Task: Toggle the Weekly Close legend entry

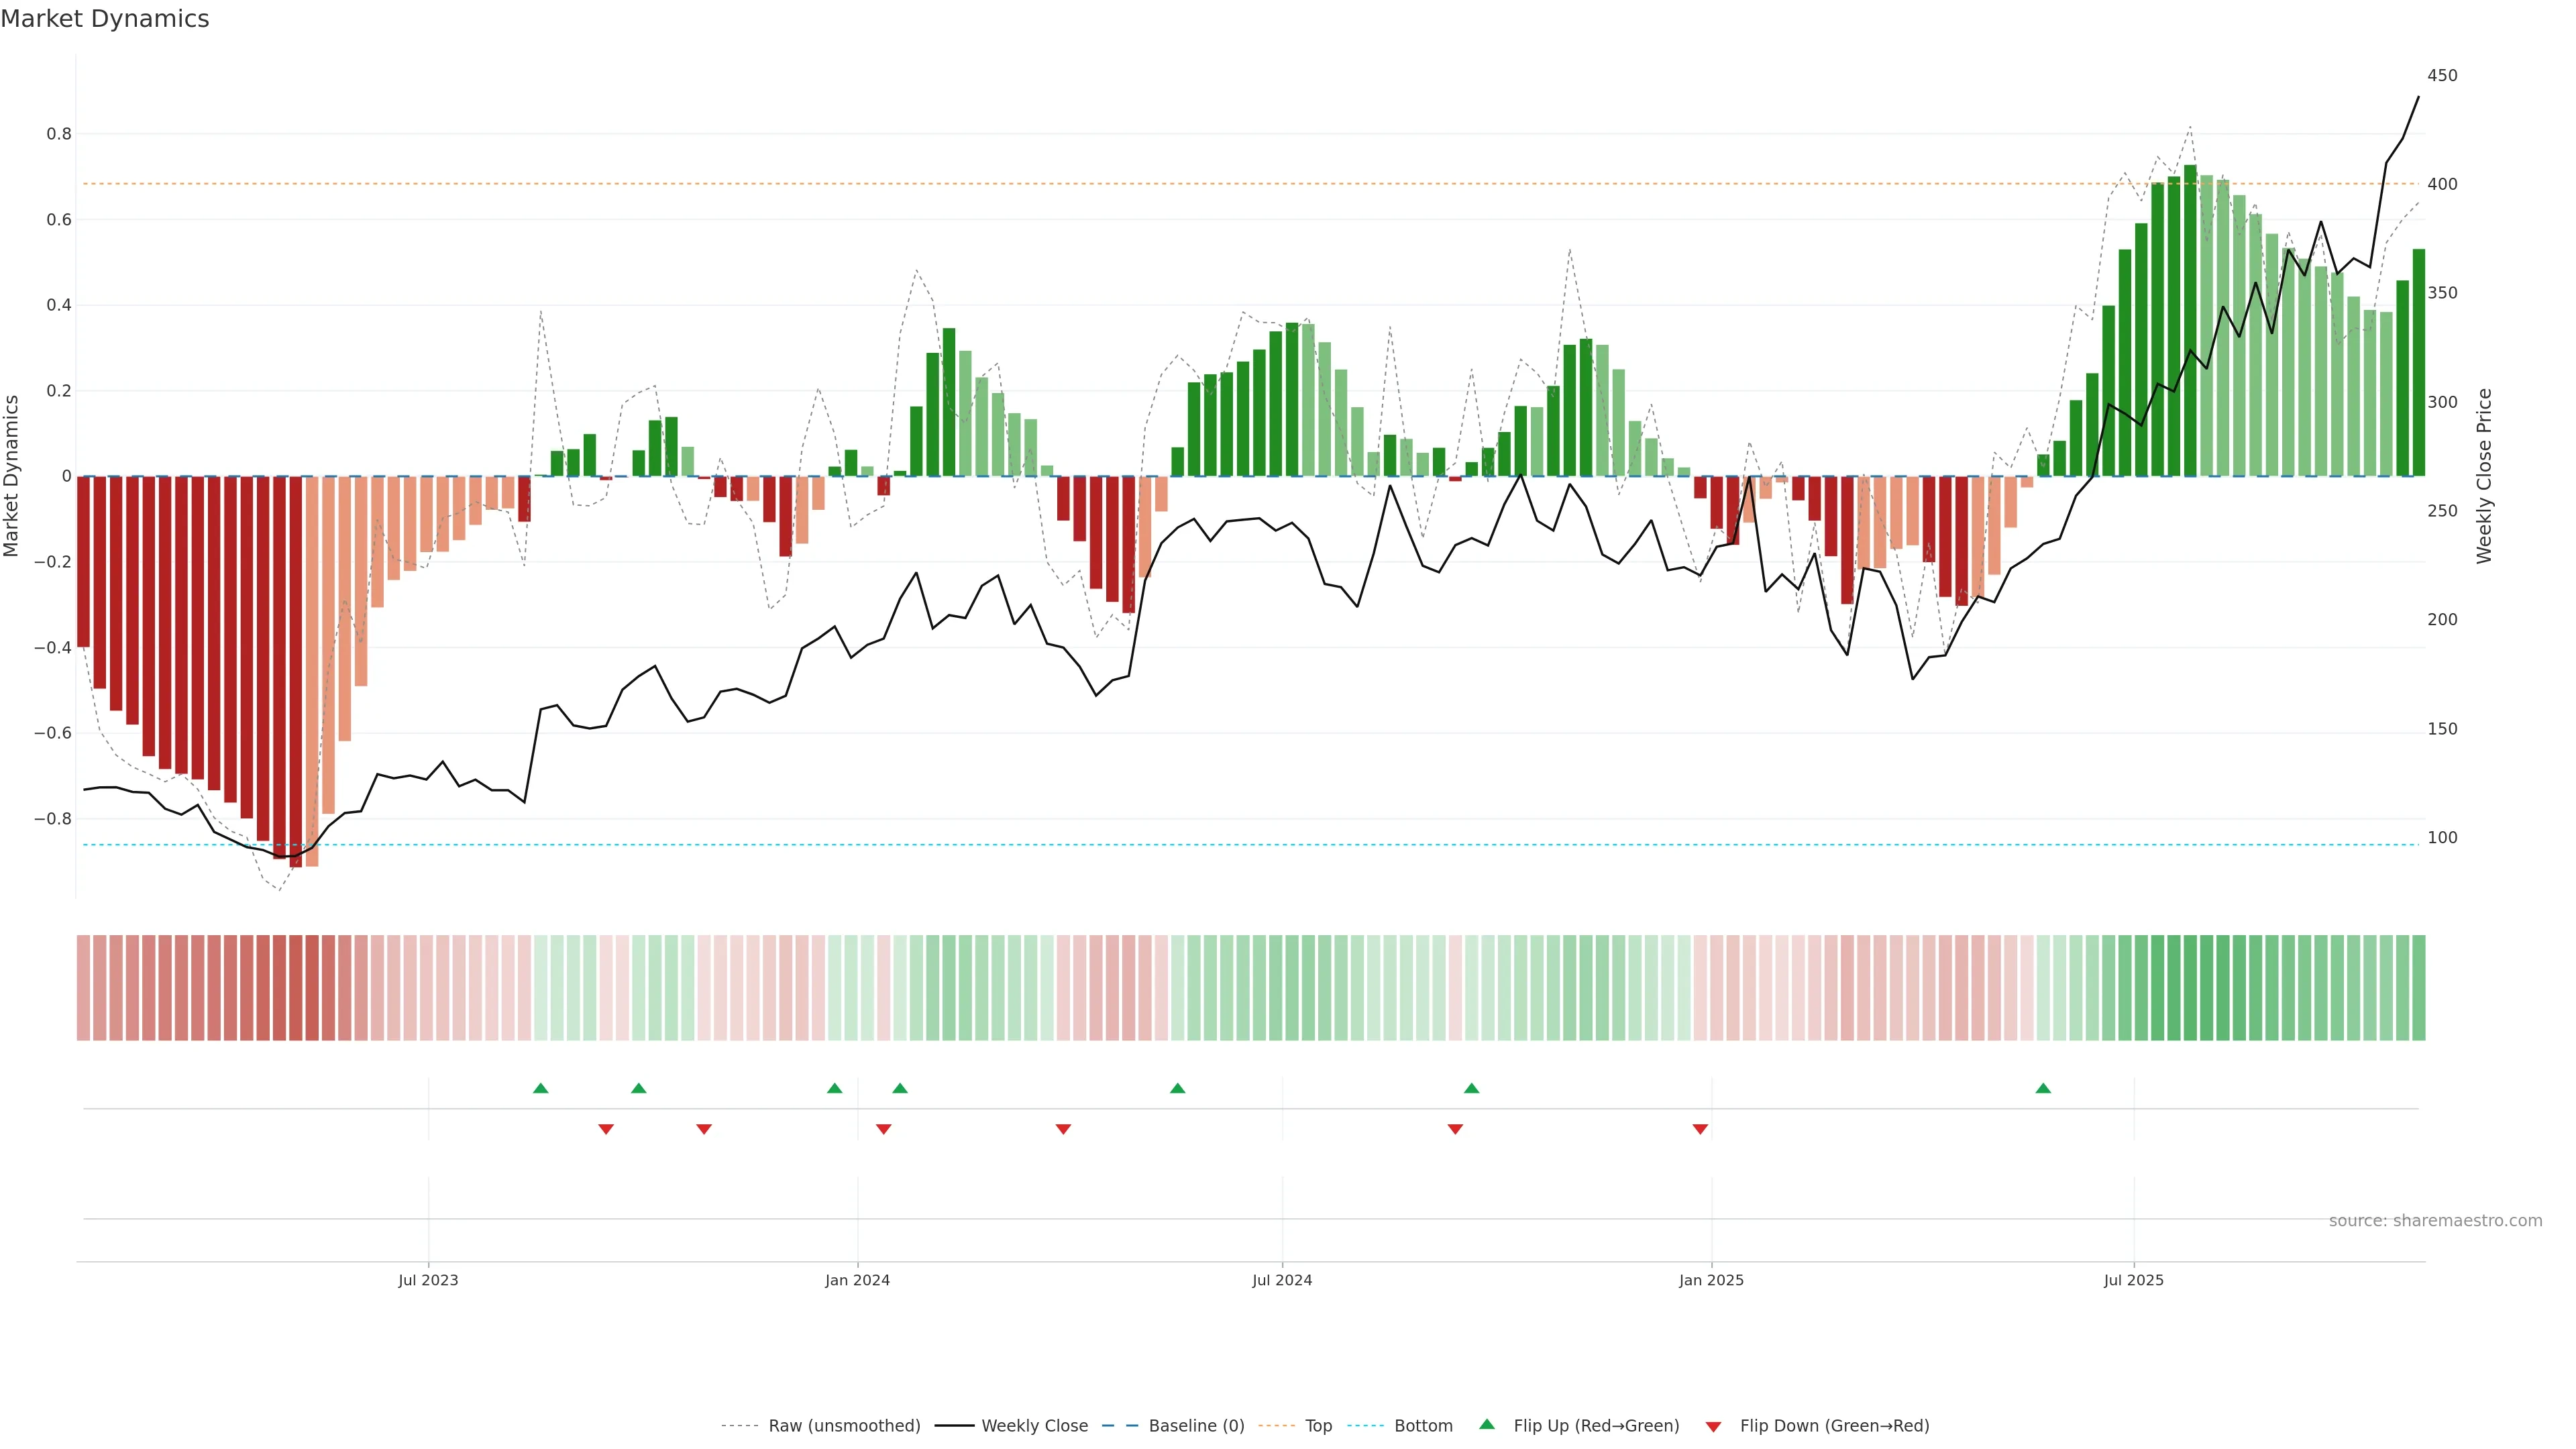Action: tap(1034, 1426)
